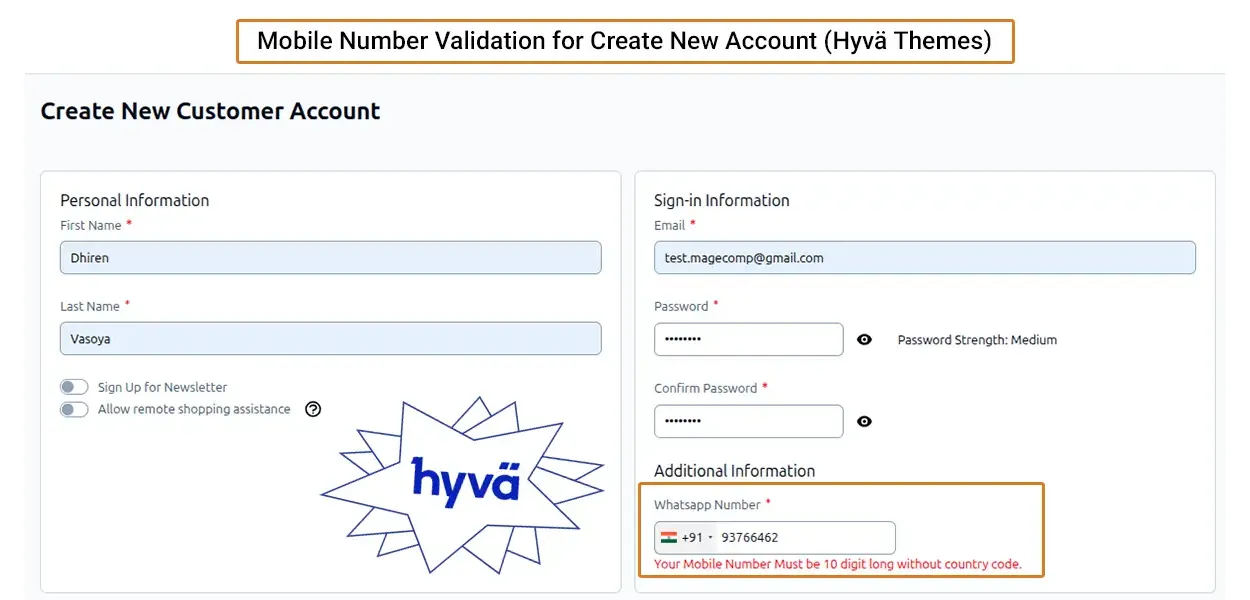Click the Email input field

tap(924, 258)
